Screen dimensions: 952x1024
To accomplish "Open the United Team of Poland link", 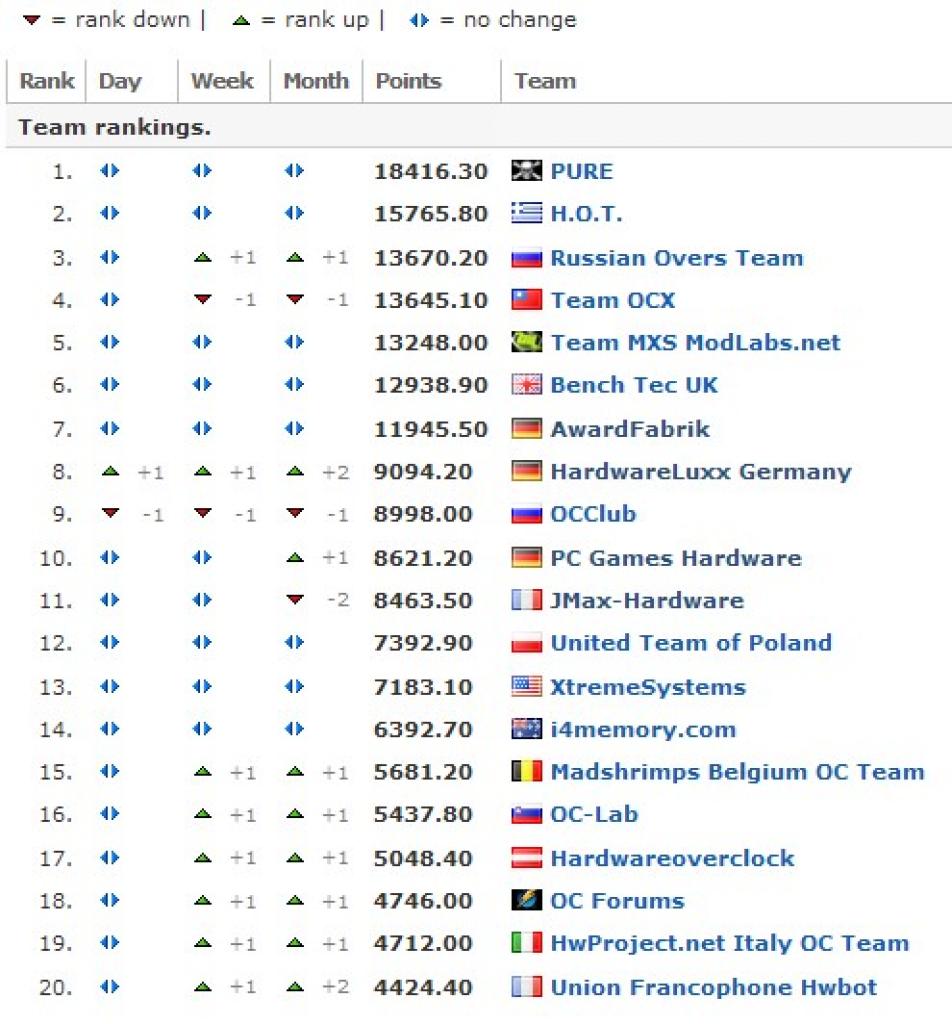I will click(691, 643).
